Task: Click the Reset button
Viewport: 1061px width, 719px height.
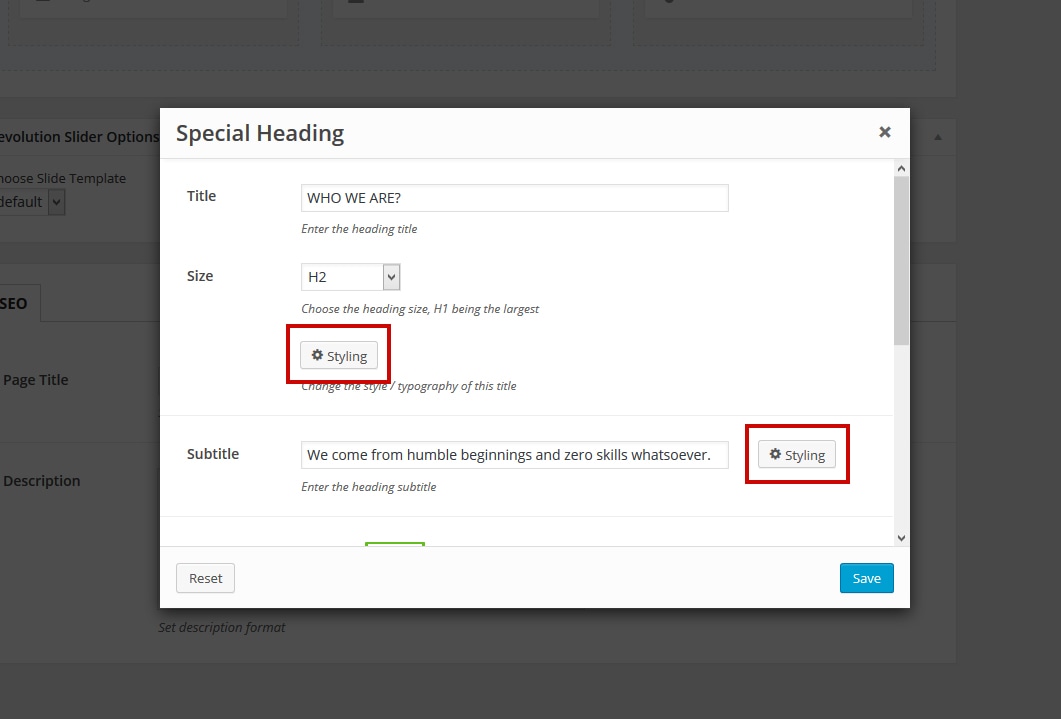Action: coord(205,578)
